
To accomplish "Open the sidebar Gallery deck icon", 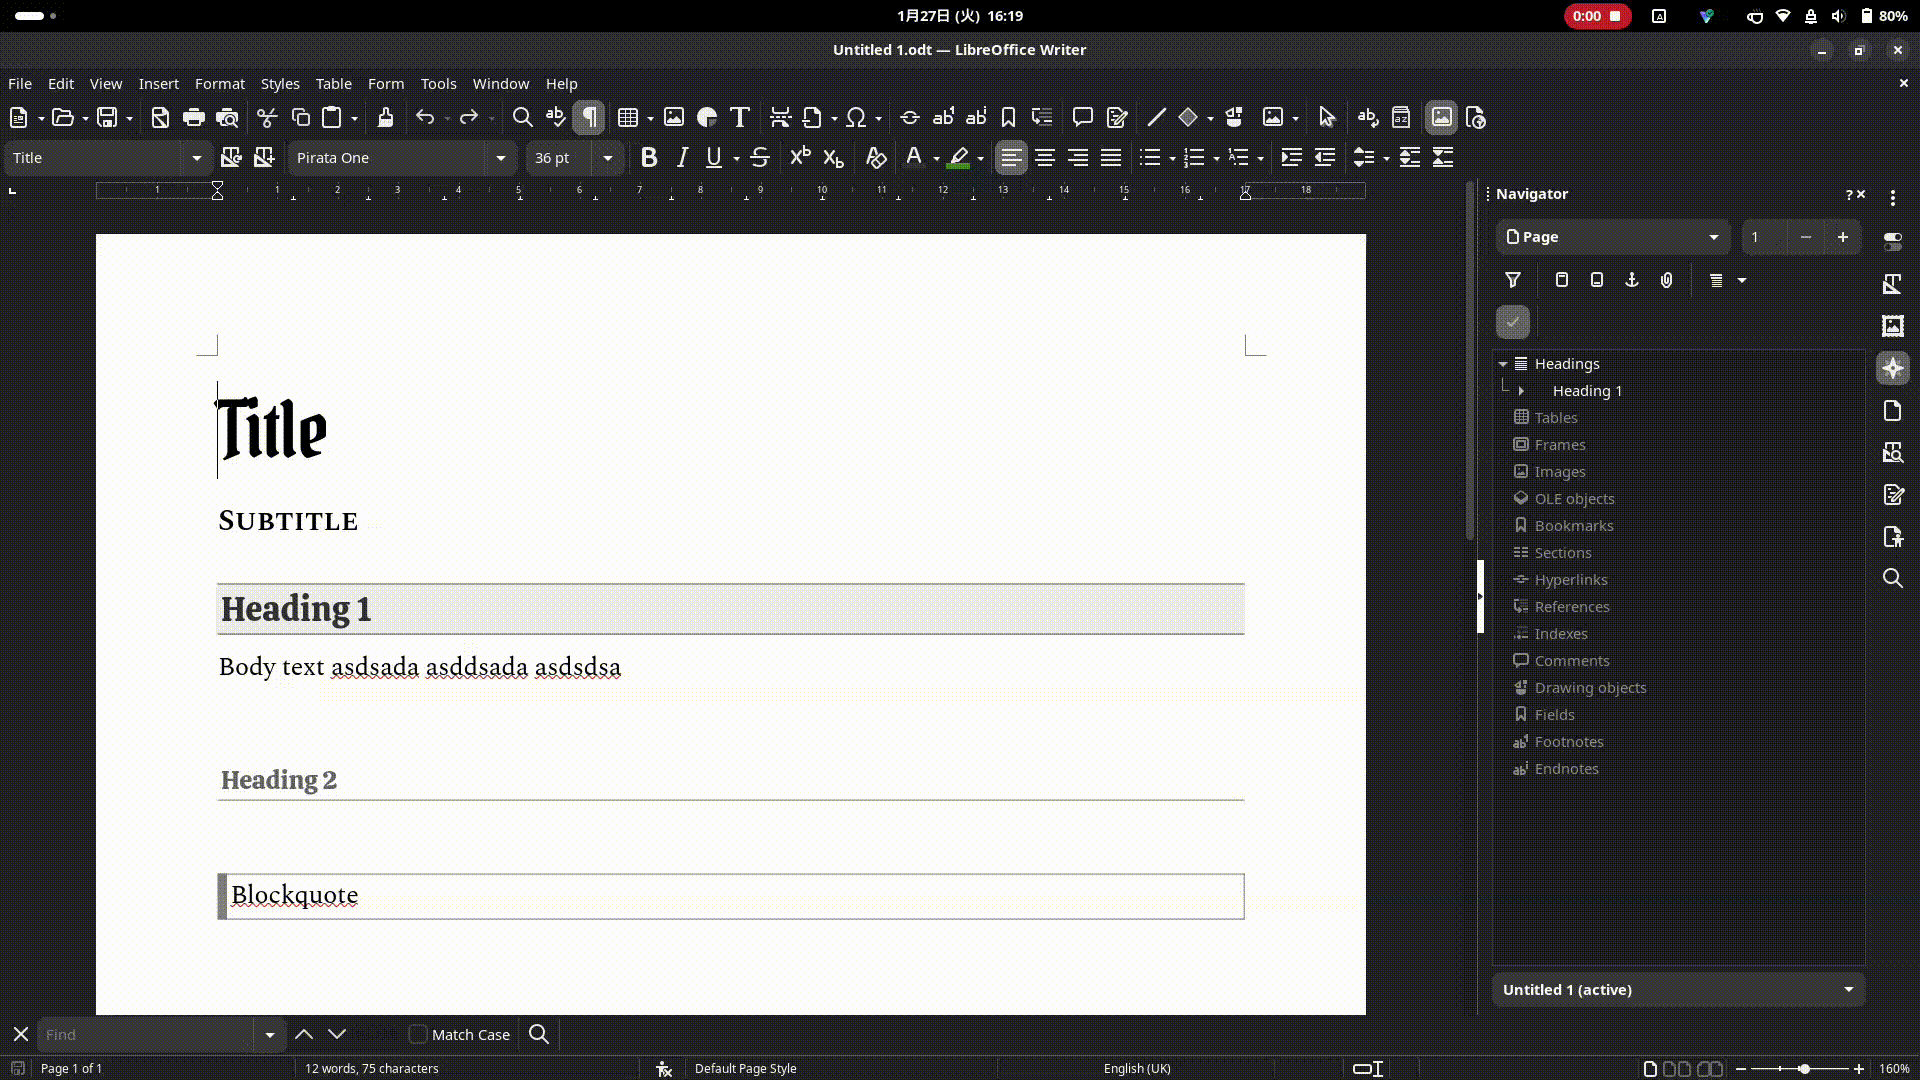I will coord(1892,326).
